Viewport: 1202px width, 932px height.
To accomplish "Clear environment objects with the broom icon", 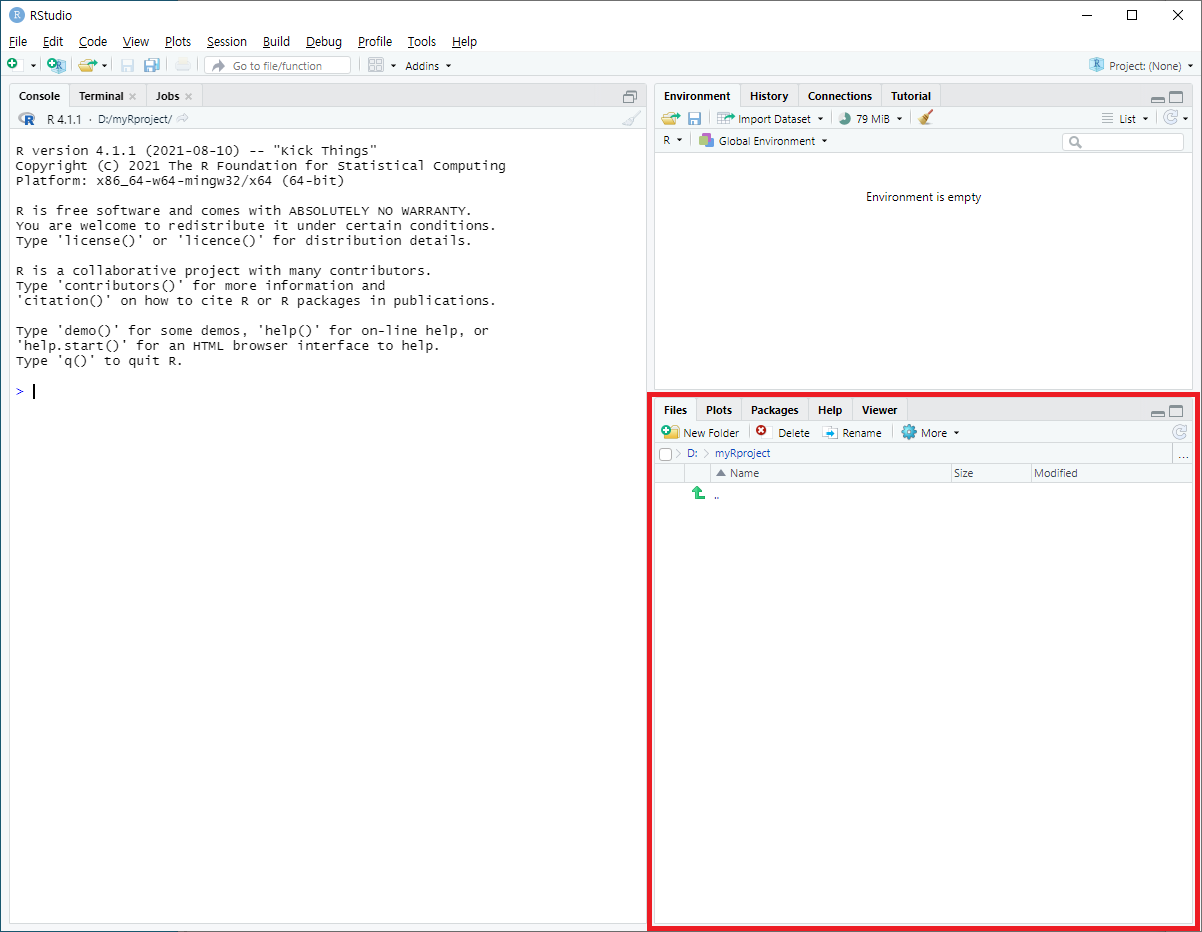I will coord(926,118).
